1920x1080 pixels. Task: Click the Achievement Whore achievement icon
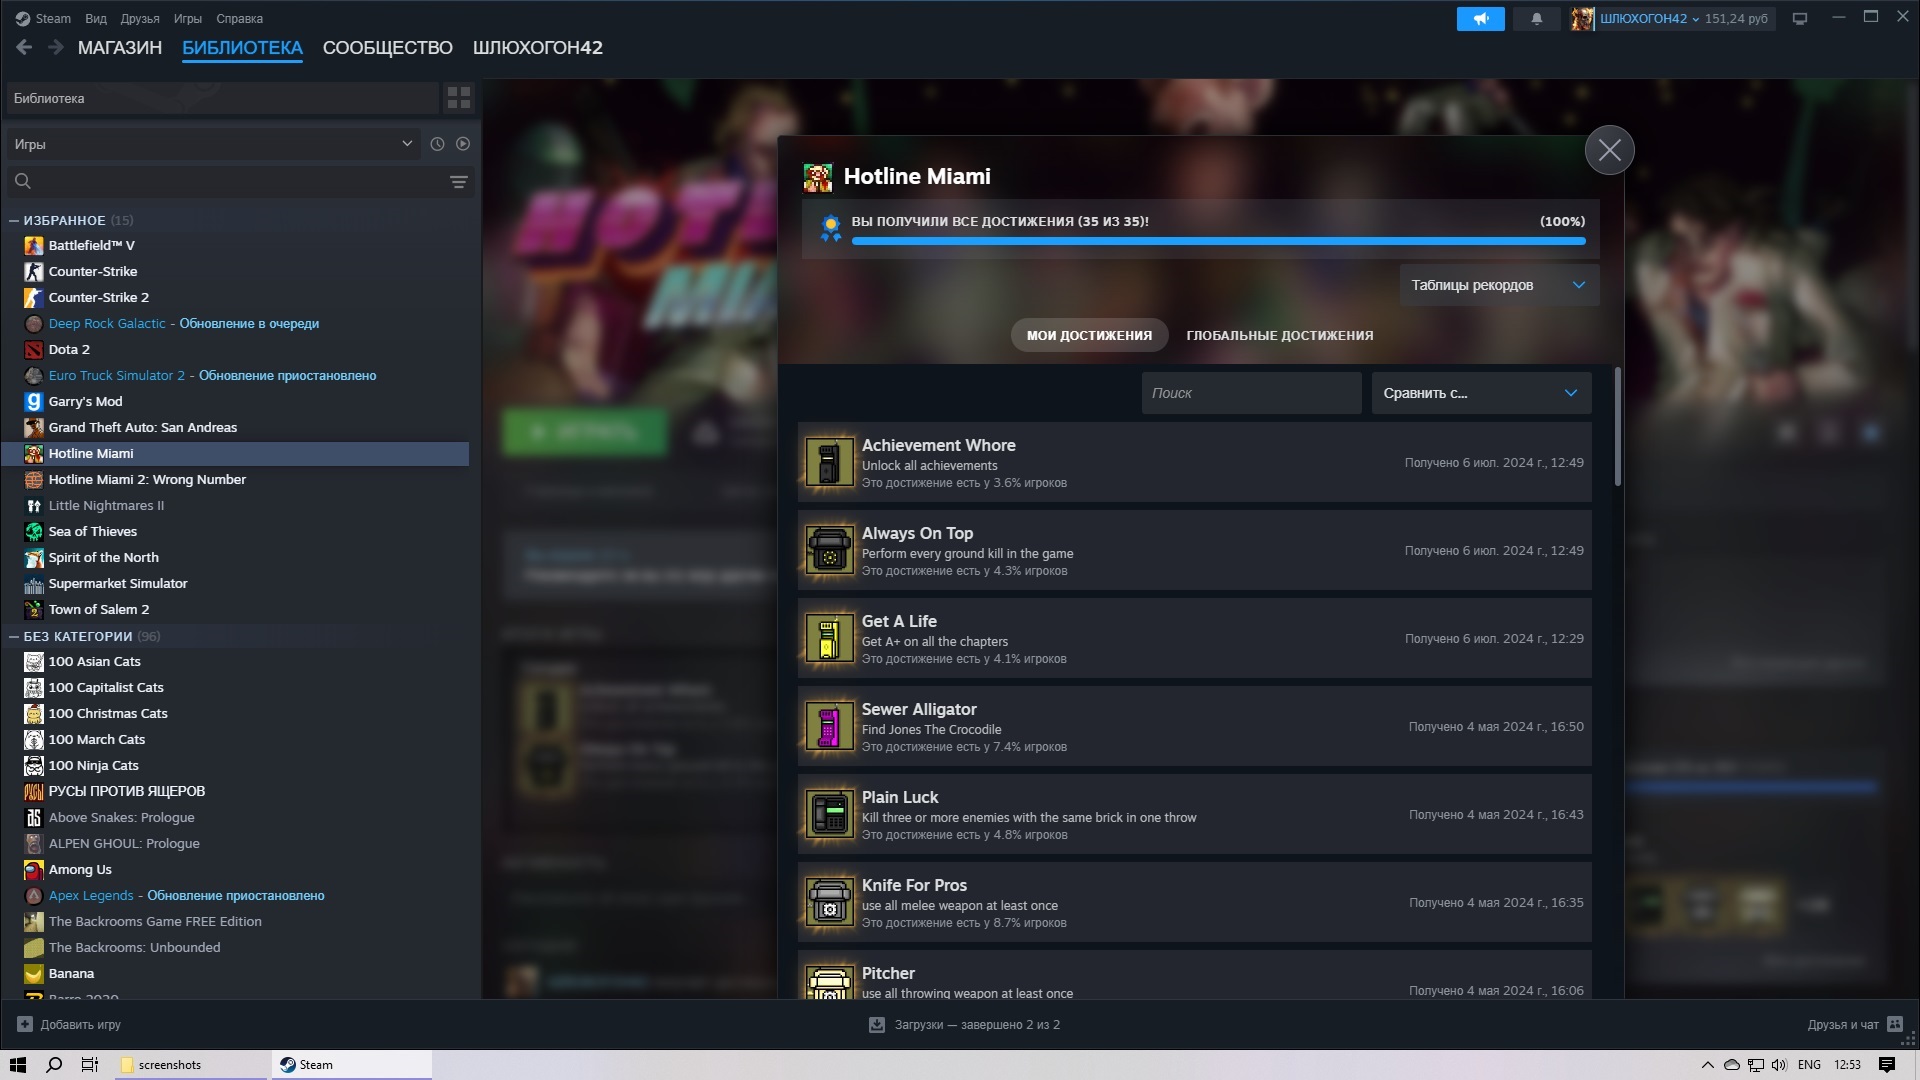point(829,463)
